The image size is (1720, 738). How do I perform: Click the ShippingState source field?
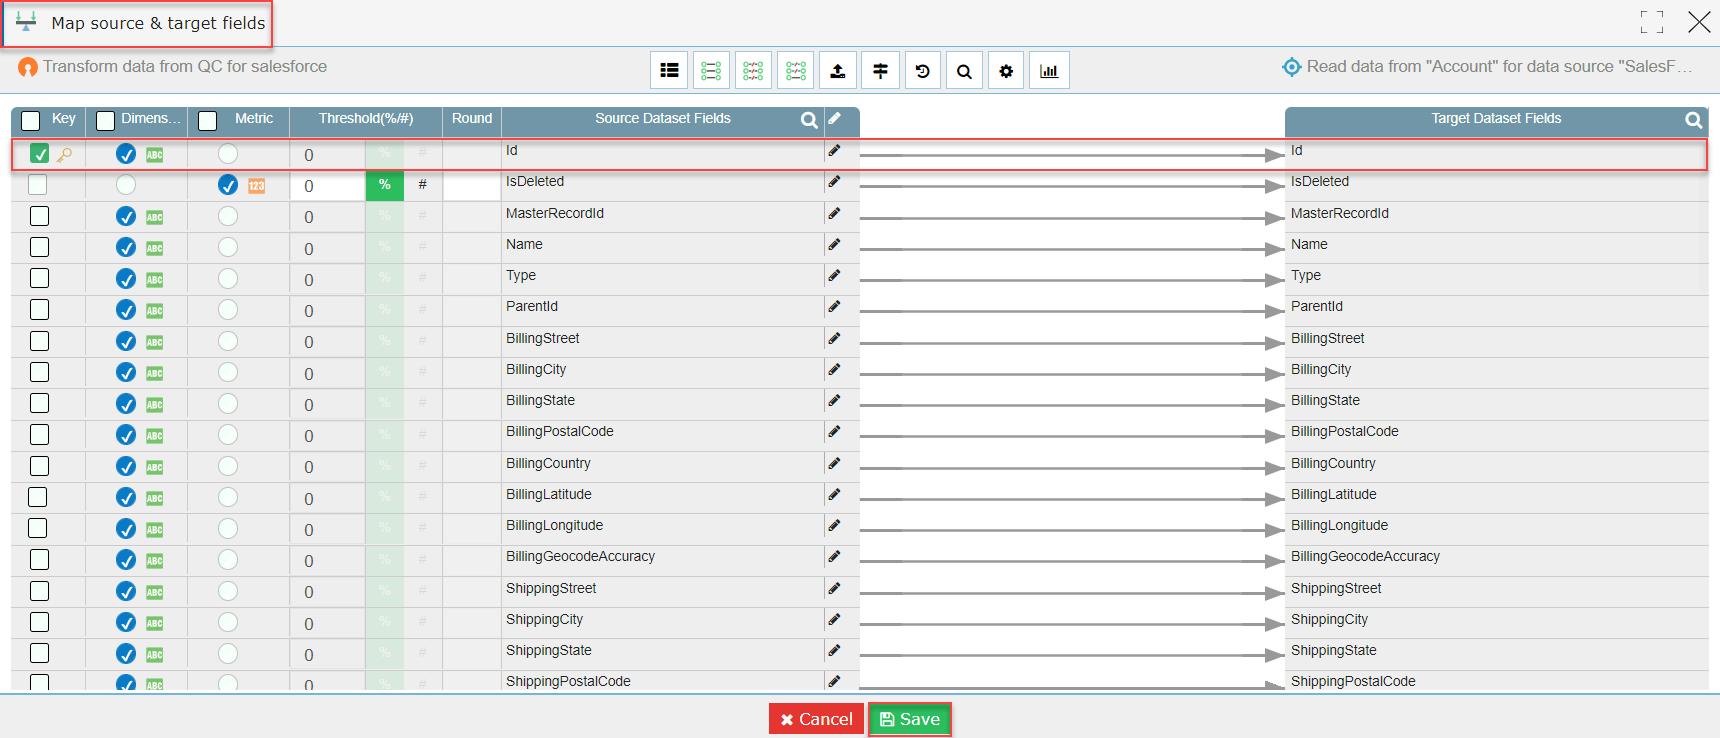coord(548,650)
